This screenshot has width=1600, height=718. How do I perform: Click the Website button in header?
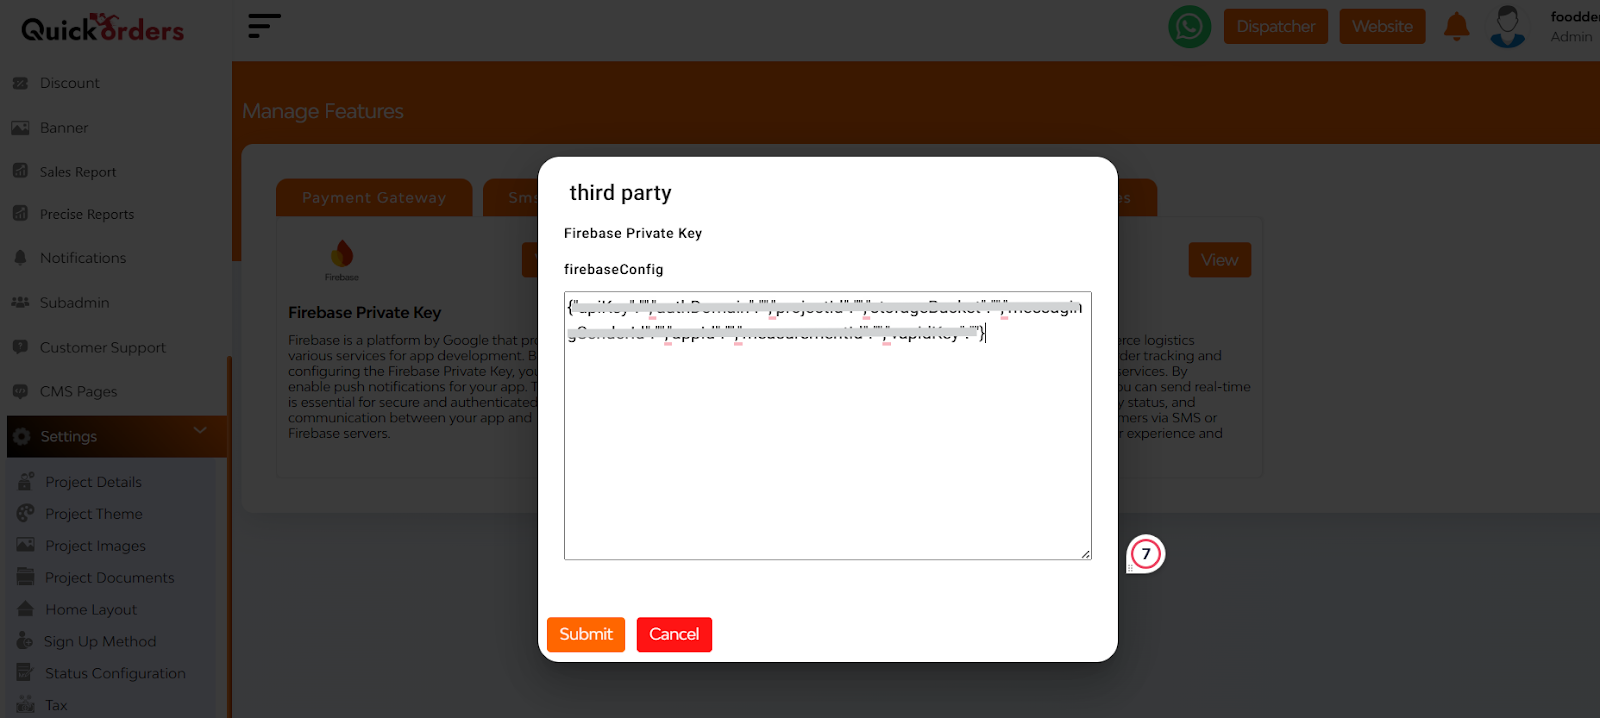[1383, 27]
